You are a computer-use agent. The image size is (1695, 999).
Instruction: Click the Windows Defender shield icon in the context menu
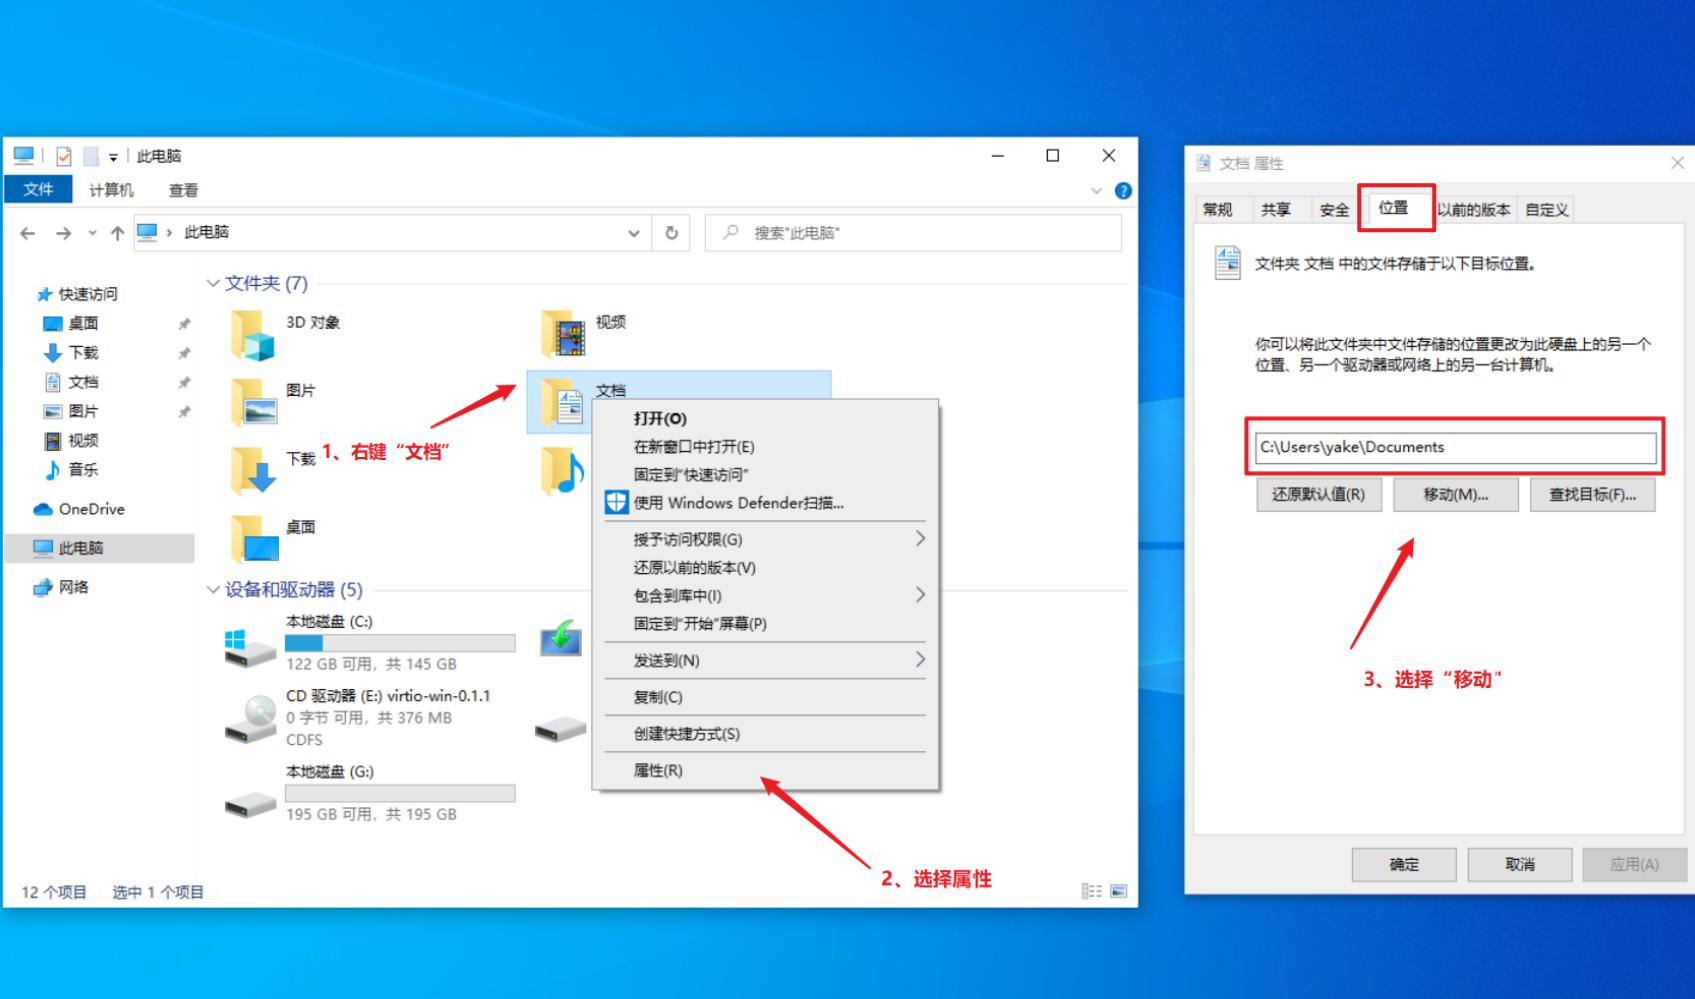(x=615, y=502)
